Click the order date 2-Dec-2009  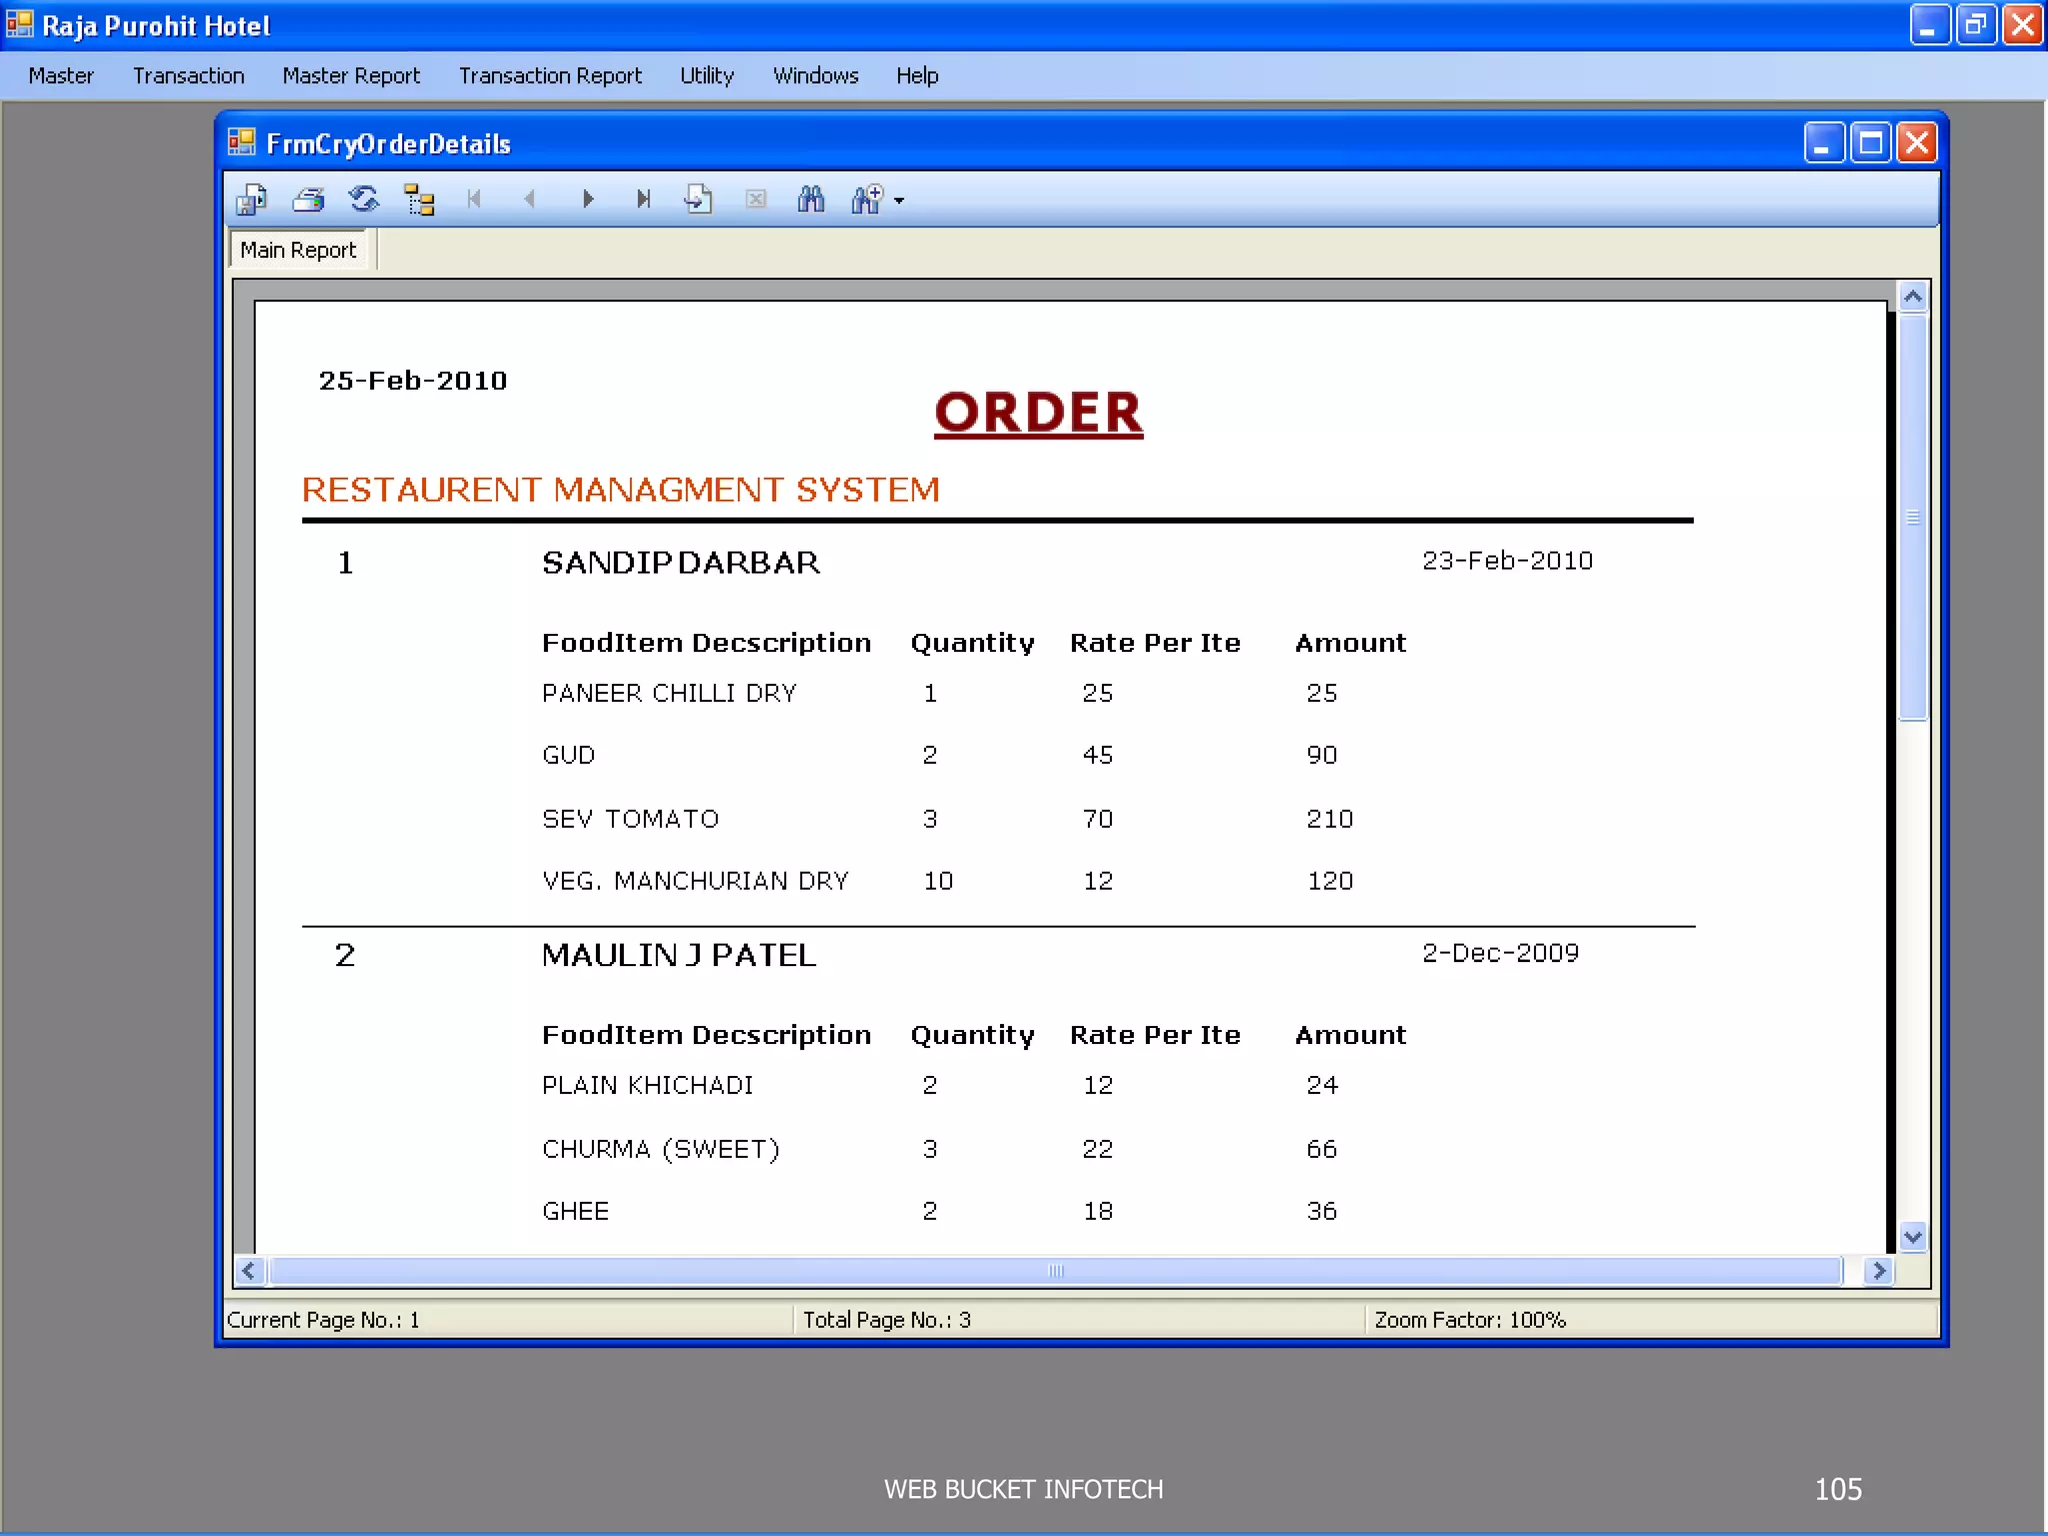click(x=1500, y=953)
